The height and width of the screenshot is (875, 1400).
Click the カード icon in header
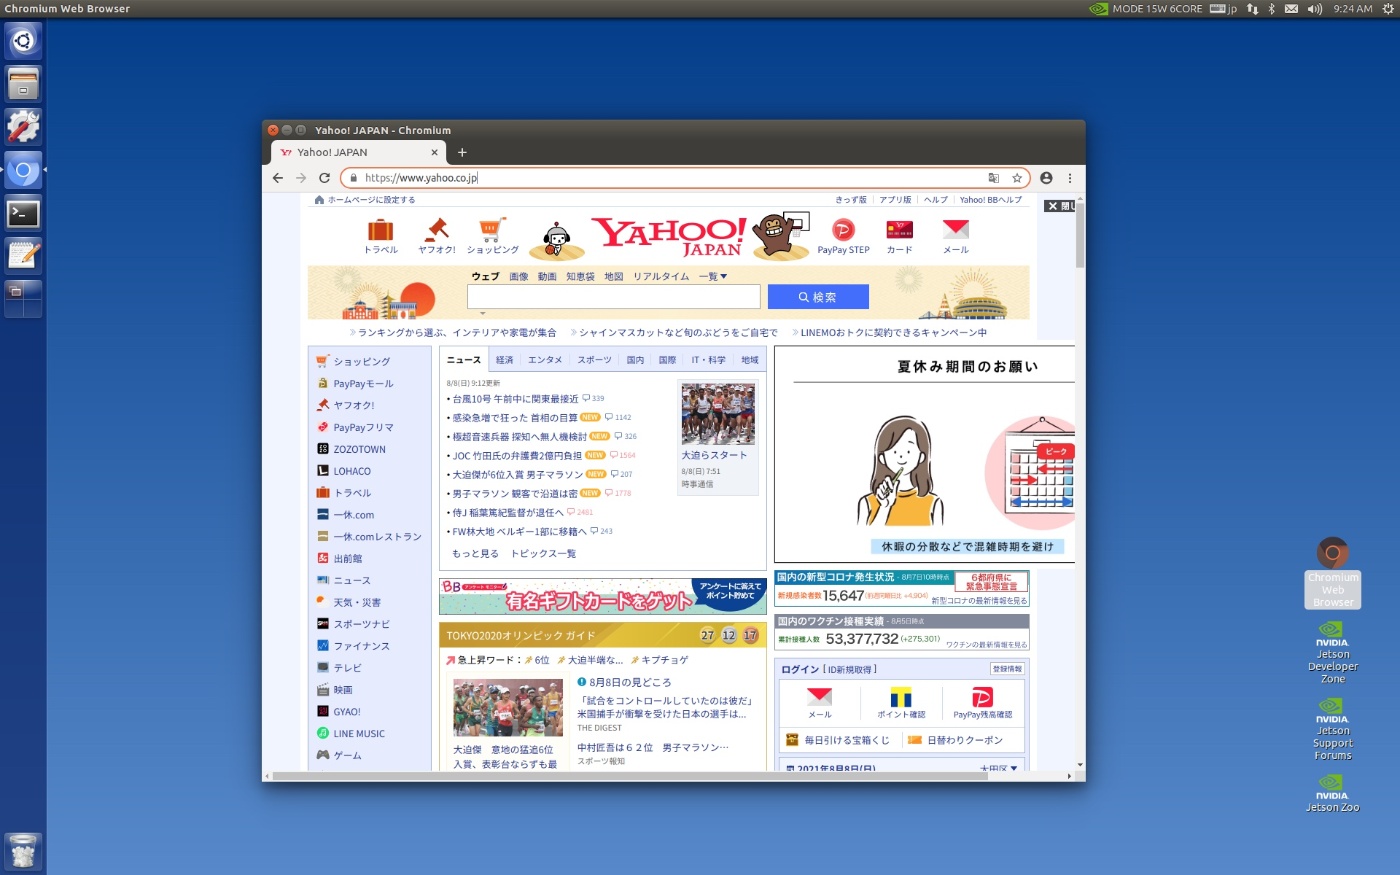[x=899, y=230]
